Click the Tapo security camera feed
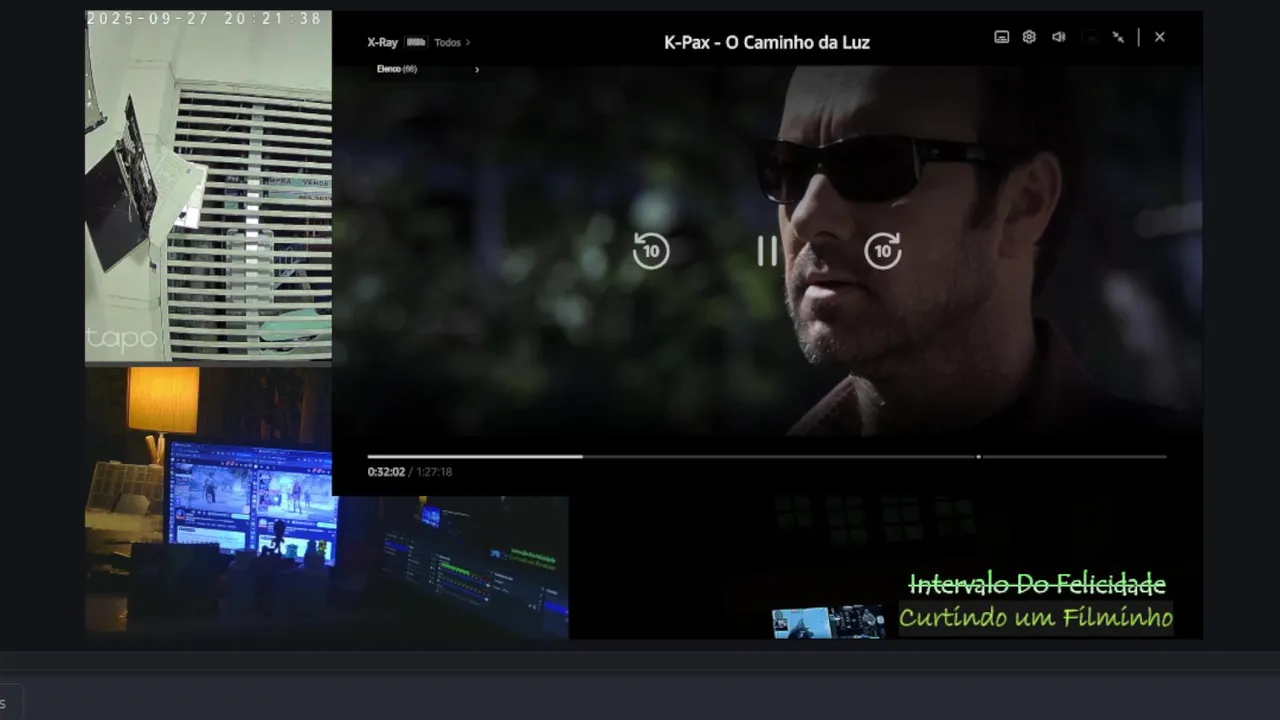Image resolution: width=1280 pixels, height=720 pixels. [x=208, y=186]
